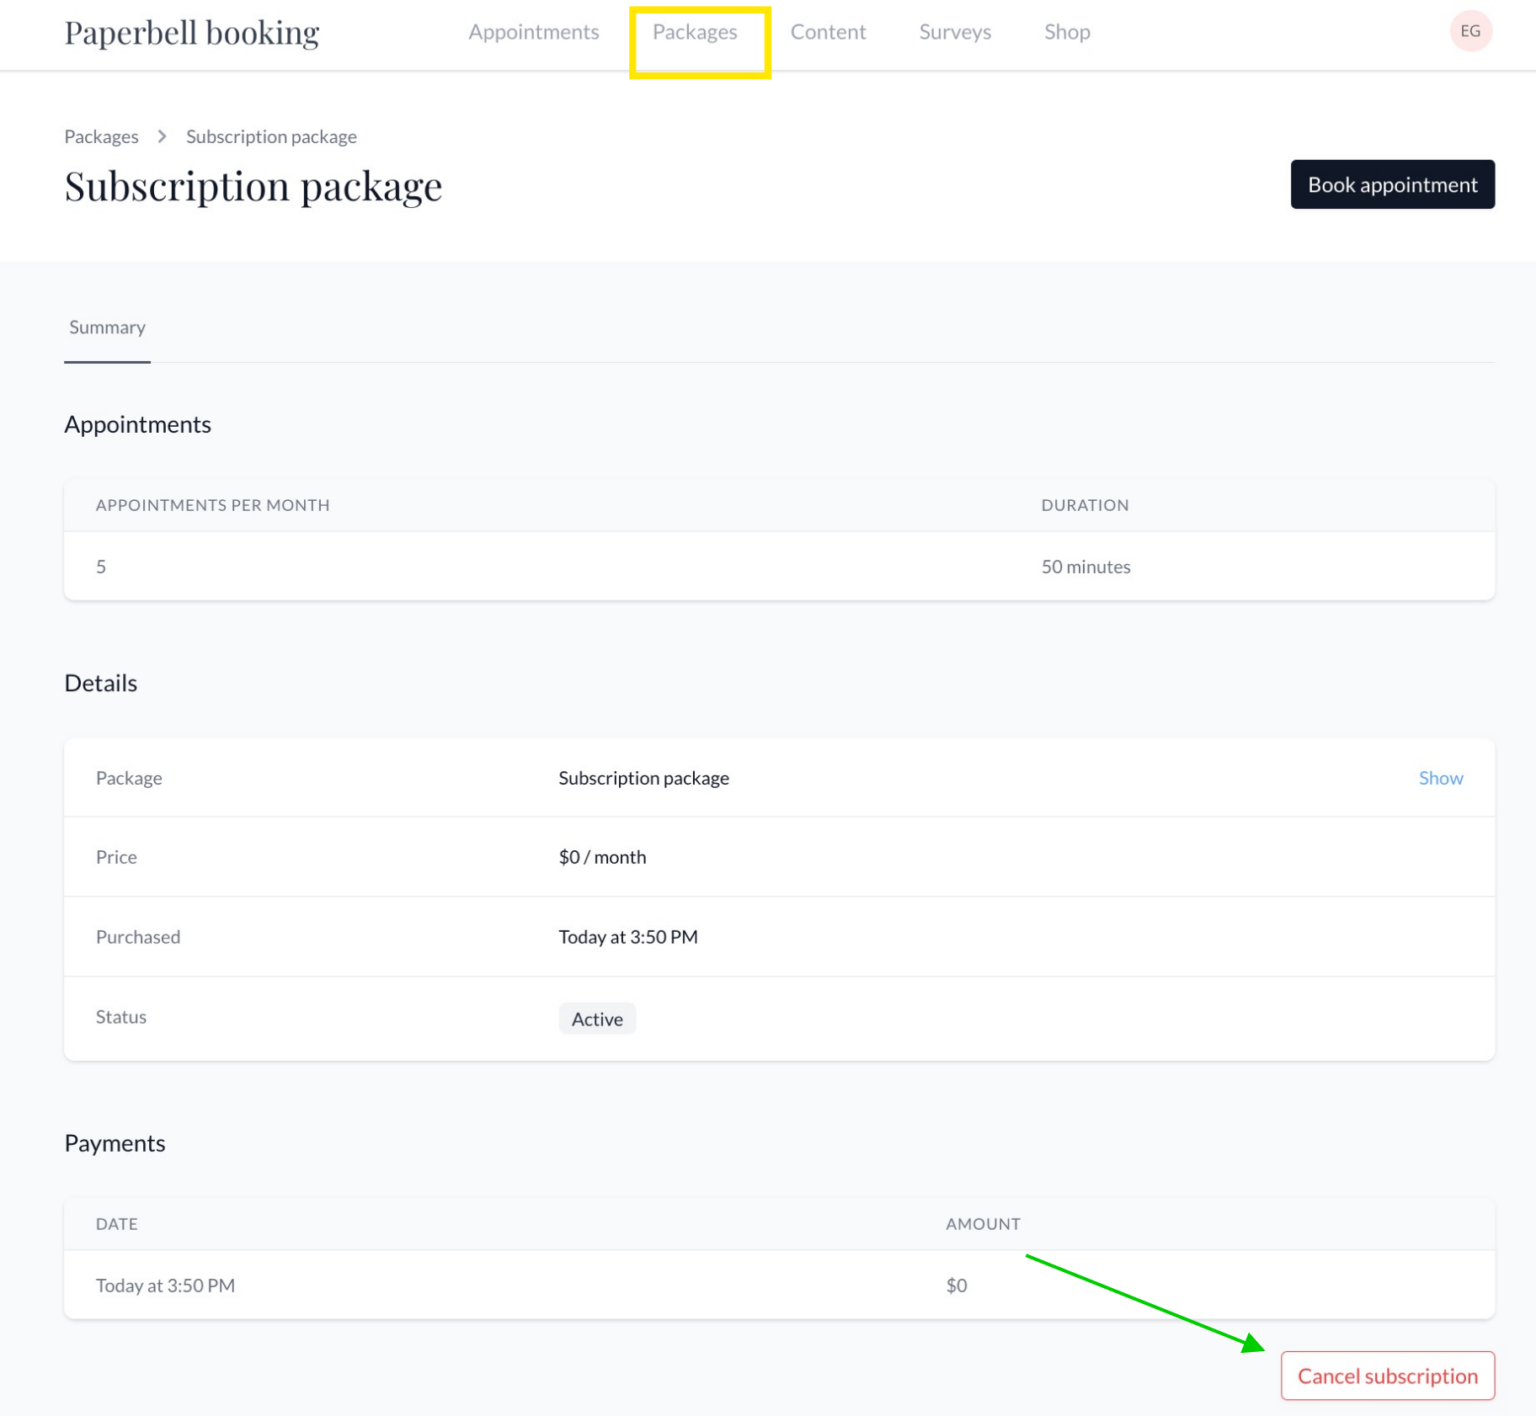Click the Packages breadcrumb link
The width and height of the screenshot is (1536, 1416).
click(101, 136)
